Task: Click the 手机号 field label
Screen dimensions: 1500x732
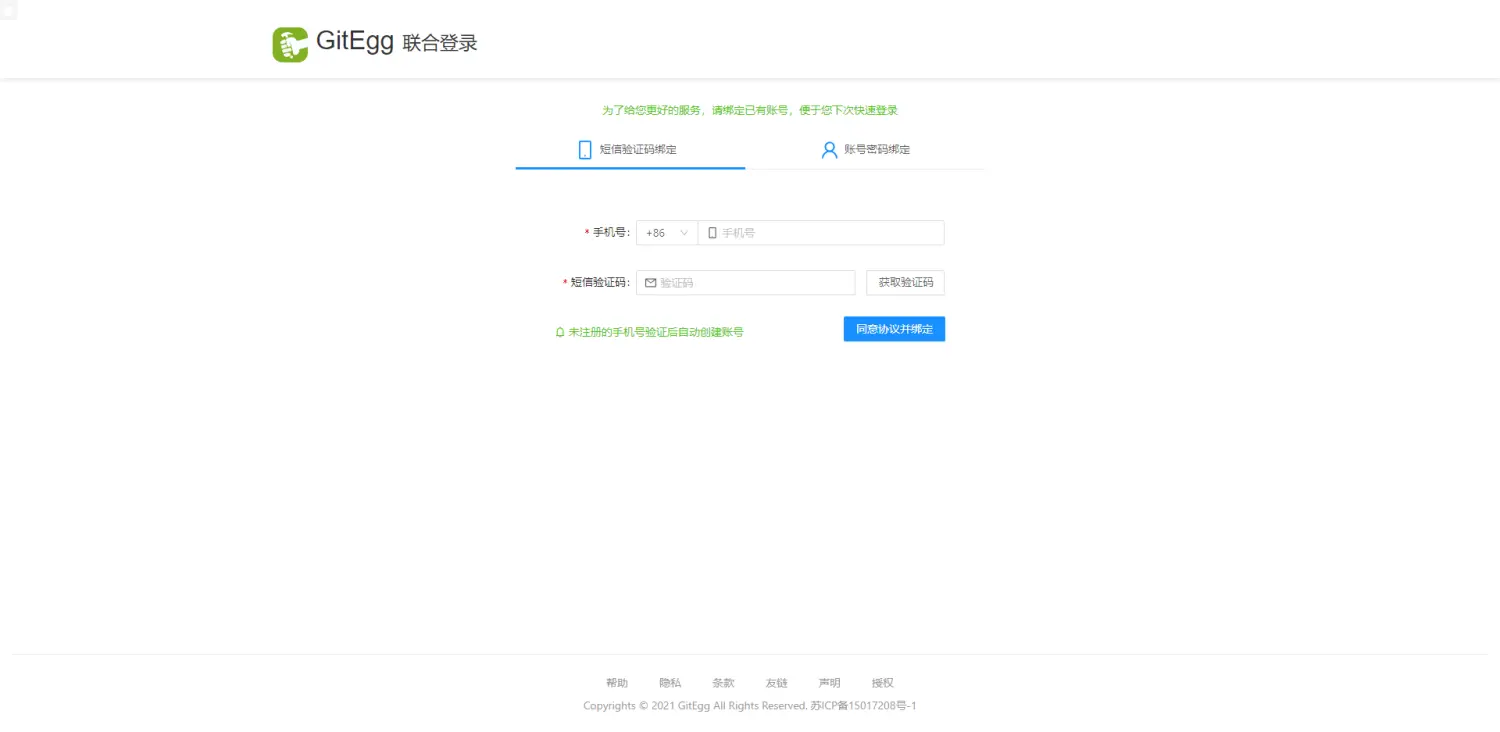Action: pos(609,233)
